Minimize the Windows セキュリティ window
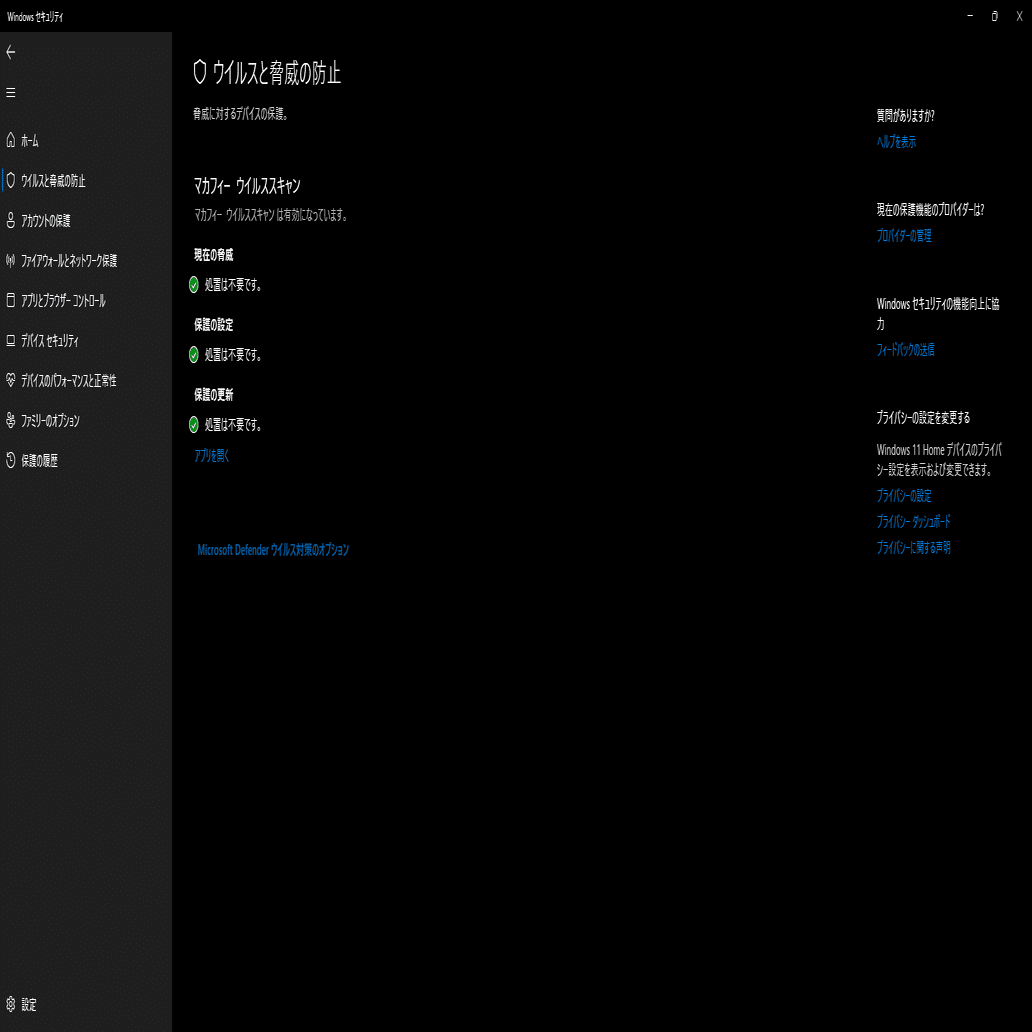1032x1032 pixels. coord(970,16)
